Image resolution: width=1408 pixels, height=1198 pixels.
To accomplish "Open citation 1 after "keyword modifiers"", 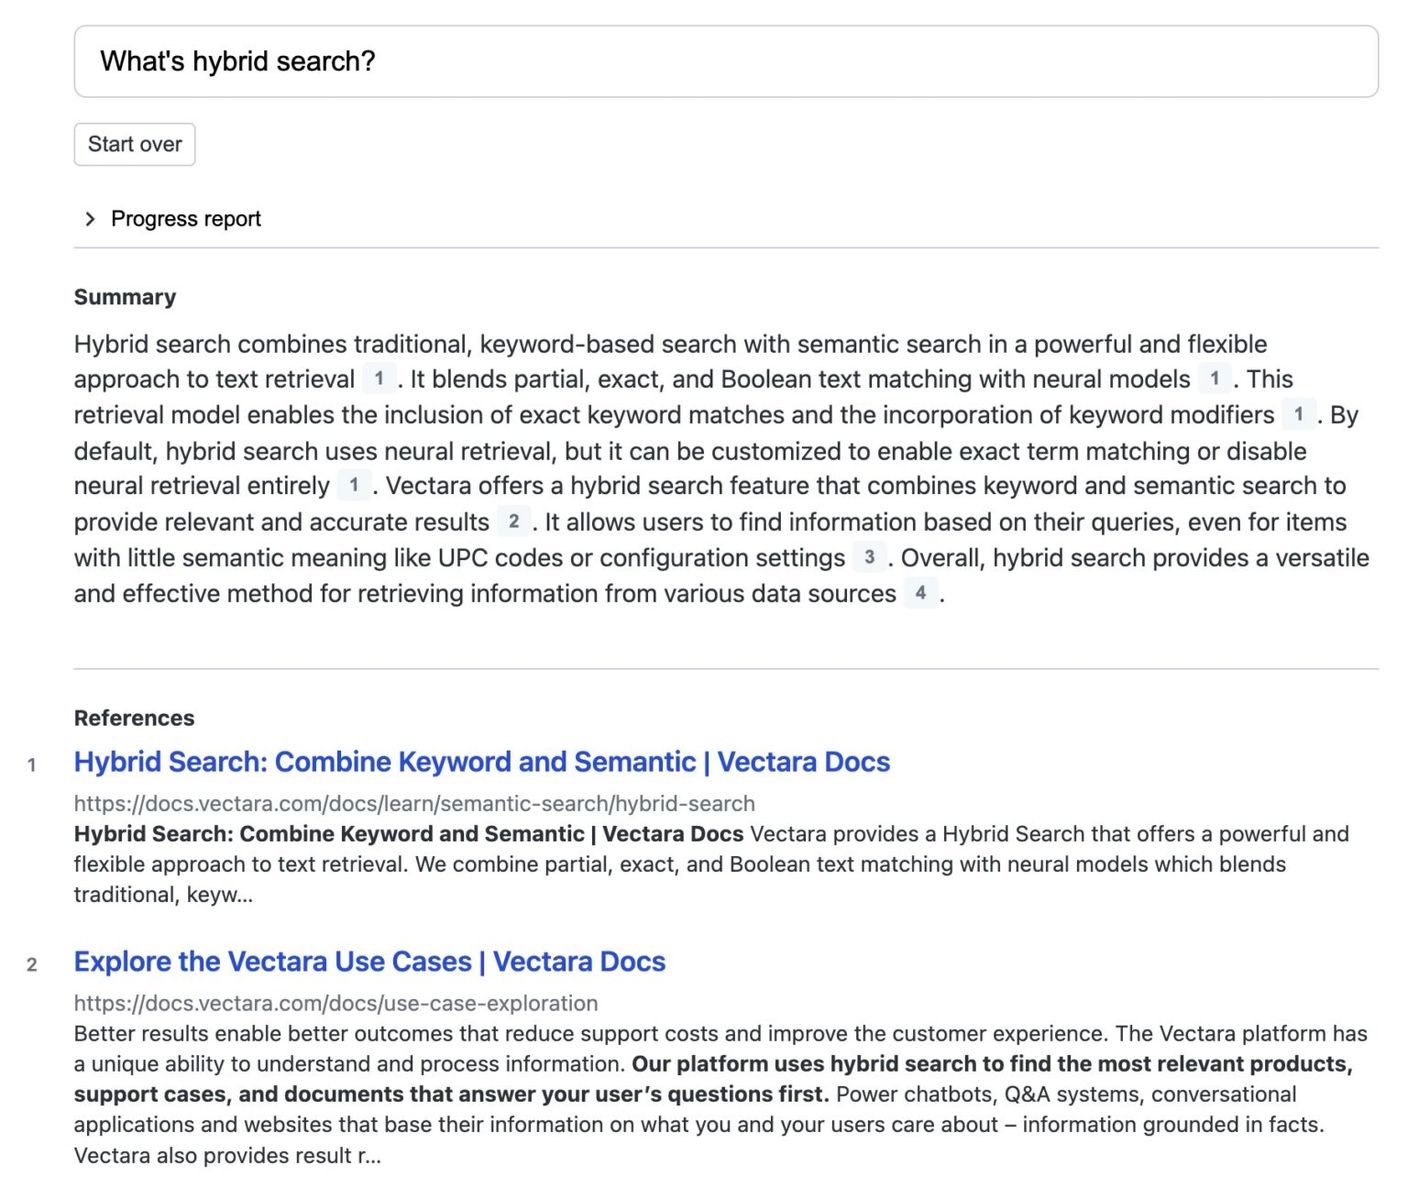I will [x=1298, y=414].
